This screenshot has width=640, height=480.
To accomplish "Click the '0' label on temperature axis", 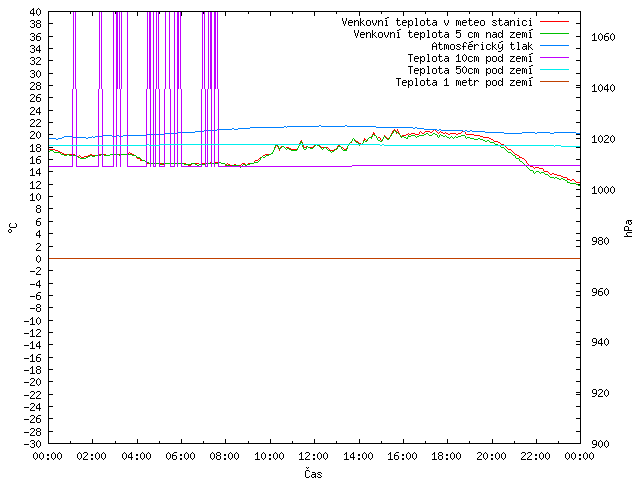I will tap(39, 259).
